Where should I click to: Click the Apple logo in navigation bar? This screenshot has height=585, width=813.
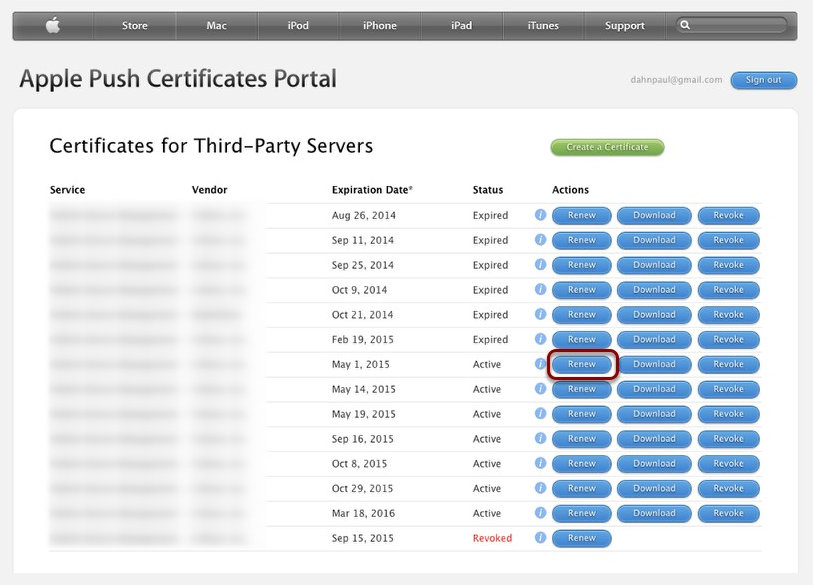click(53, 25)
